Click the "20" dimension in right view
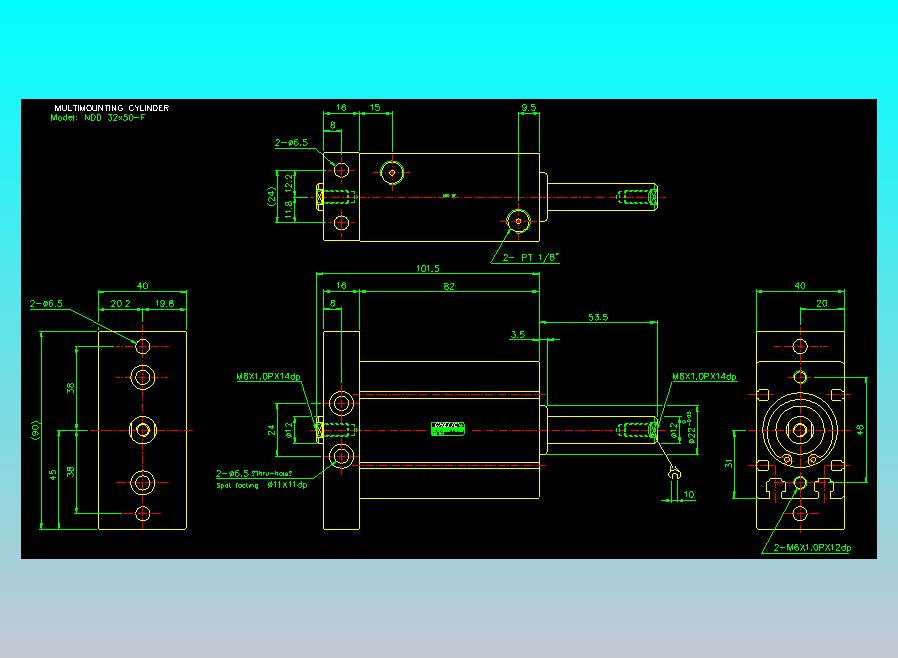 click(x=821, y=304)
